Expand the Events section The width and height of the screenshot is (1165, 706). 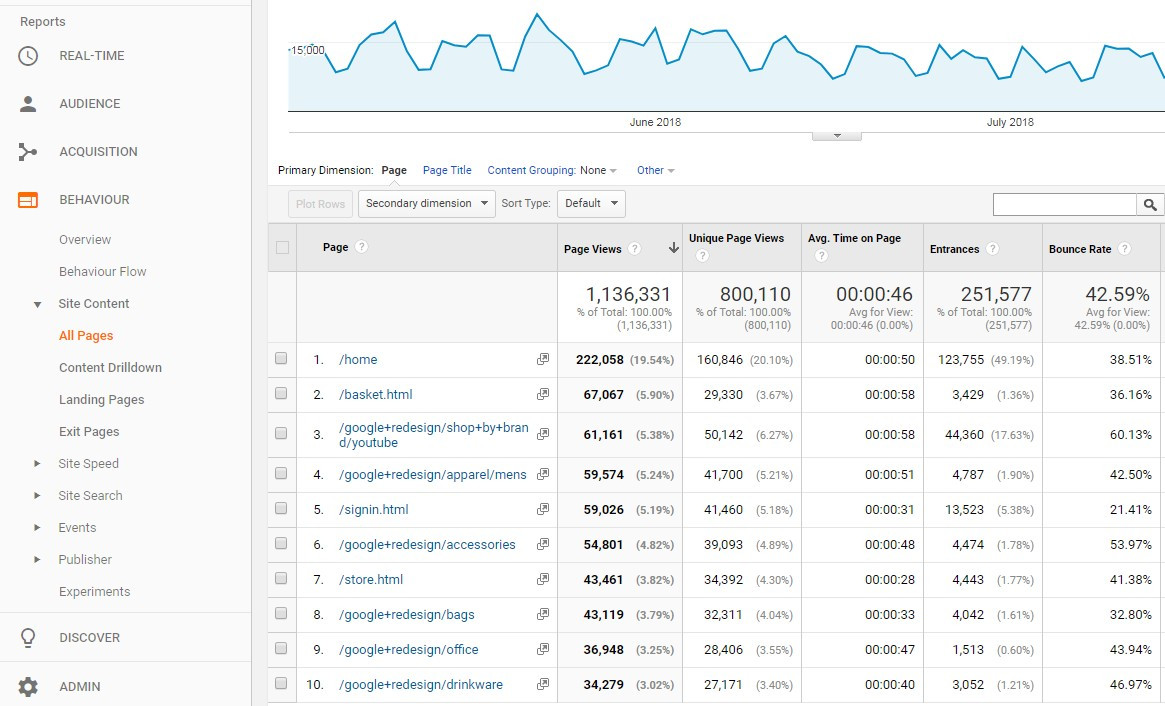[37, 528]
